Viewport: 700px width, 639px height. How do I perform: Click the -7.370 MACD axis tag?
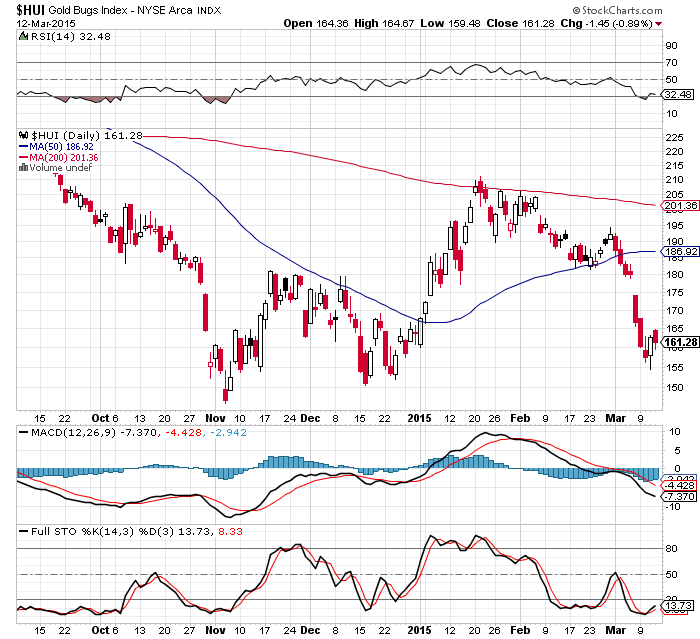tap(679, 496)
